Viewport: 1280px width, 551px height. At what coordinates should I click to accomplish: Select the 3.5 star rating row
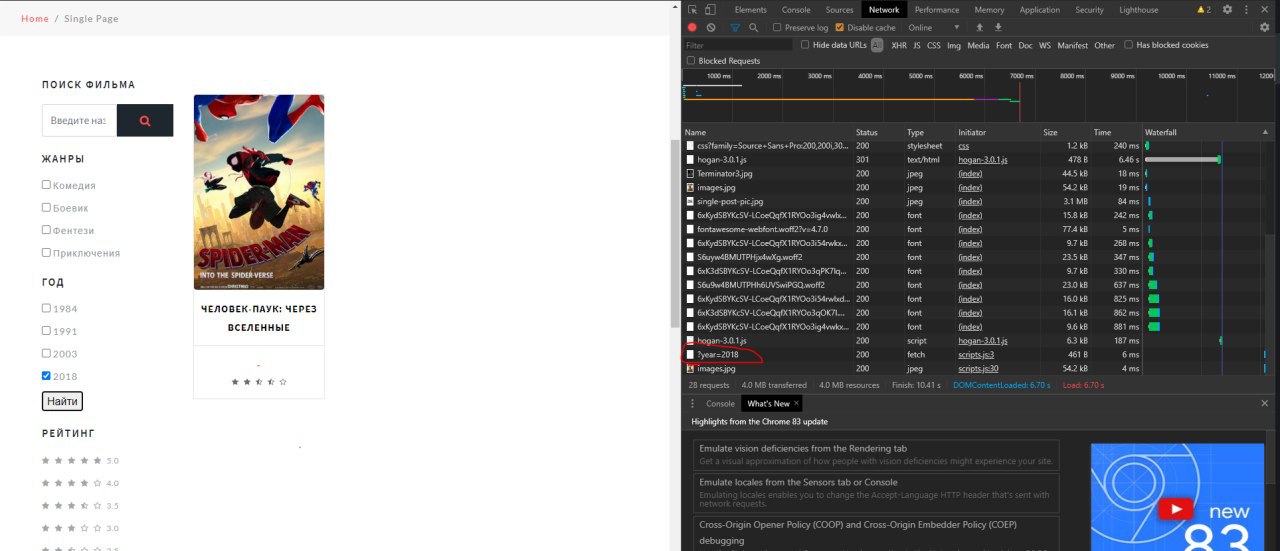click(x=80, y=506)
